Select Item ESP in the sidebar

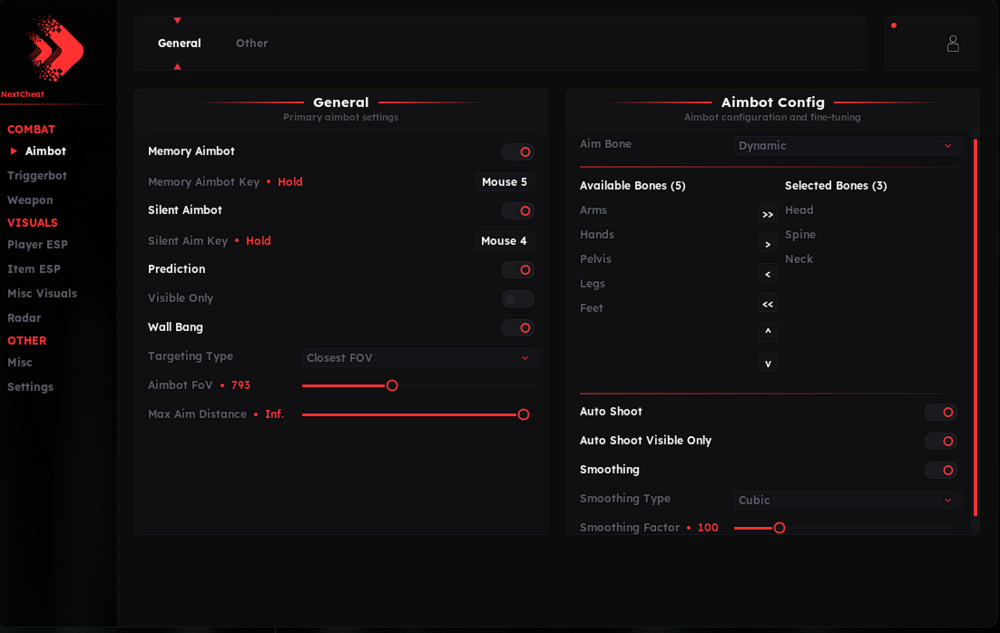pyautogui.click(x=34, y=269)
